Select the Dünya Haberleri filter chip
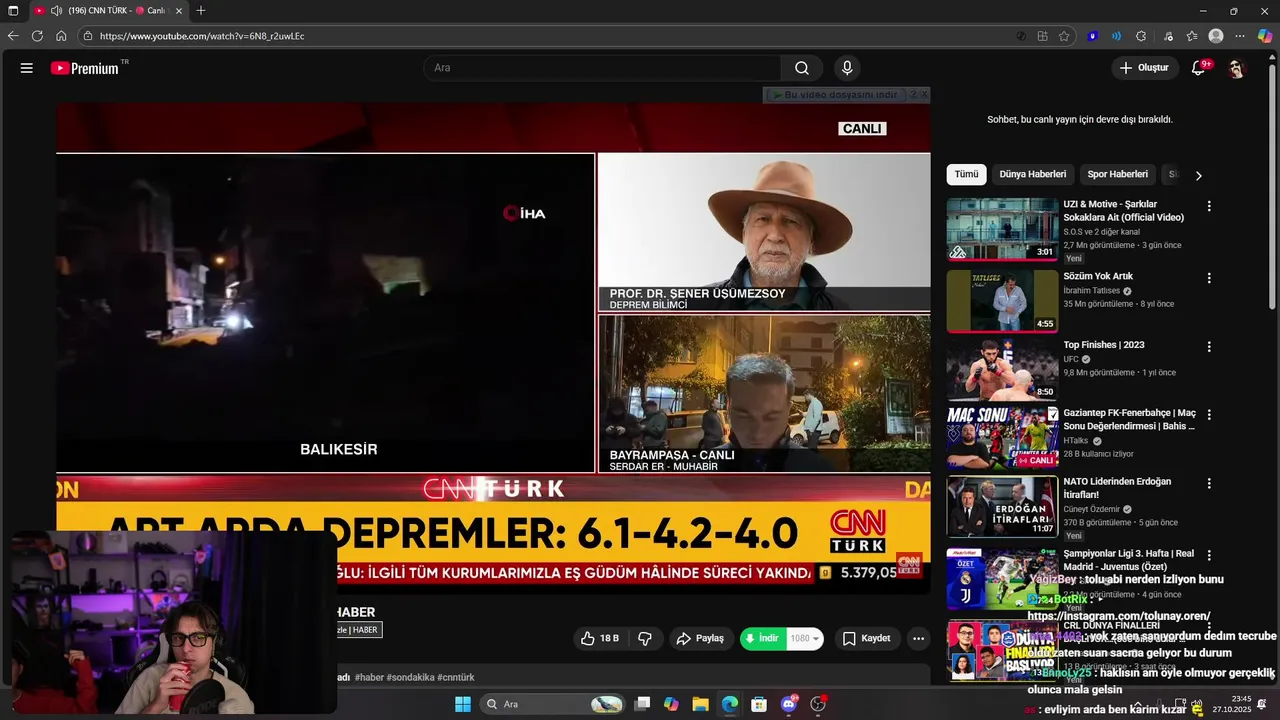The height and width of the screenshot is (720, 1280). click(1033, 174)
